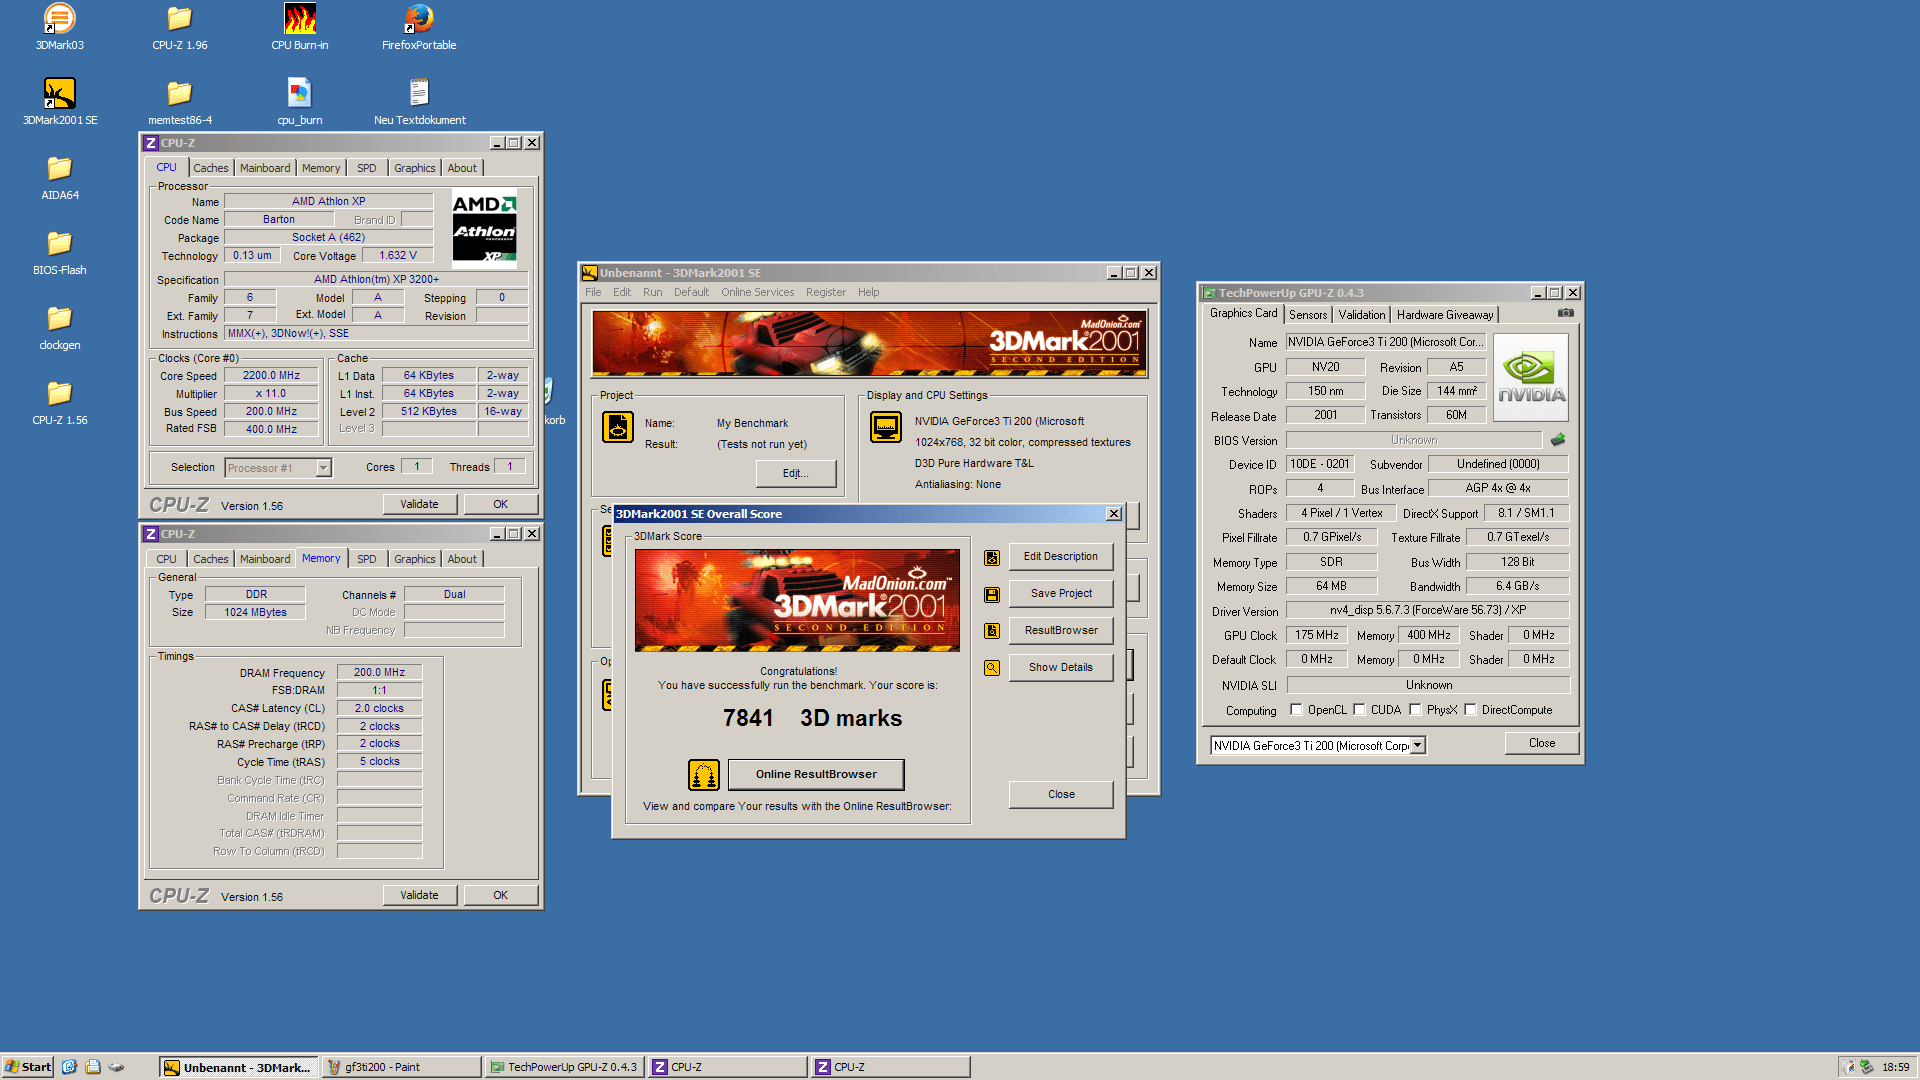The image size is (1920, 1080).
Task: Click the Internet Explorer quick launch icon
Action: (x=69, y=1067)
